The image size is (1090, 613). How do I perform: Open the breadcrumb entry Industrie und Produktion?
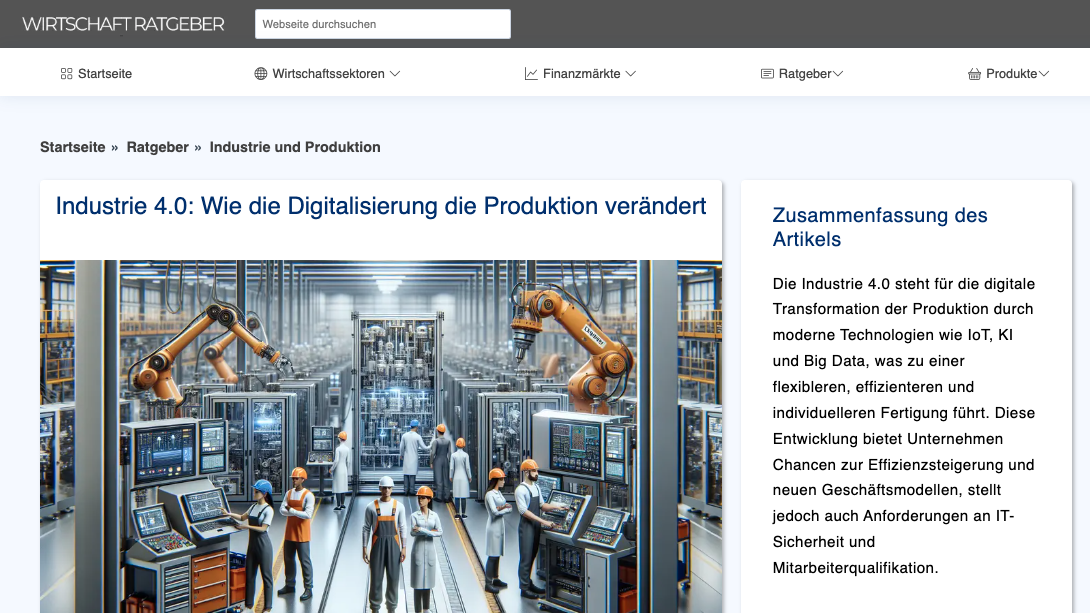(295, 147)
